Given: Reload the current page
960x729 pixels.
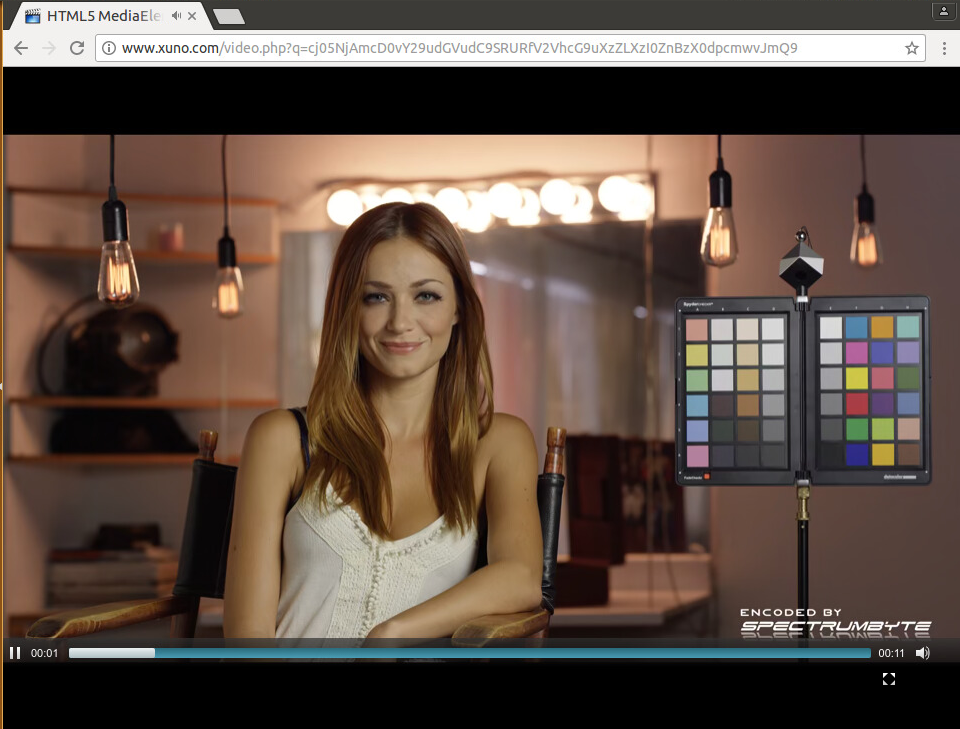Looking at the screenshot, I should click(x=77, y=48).
